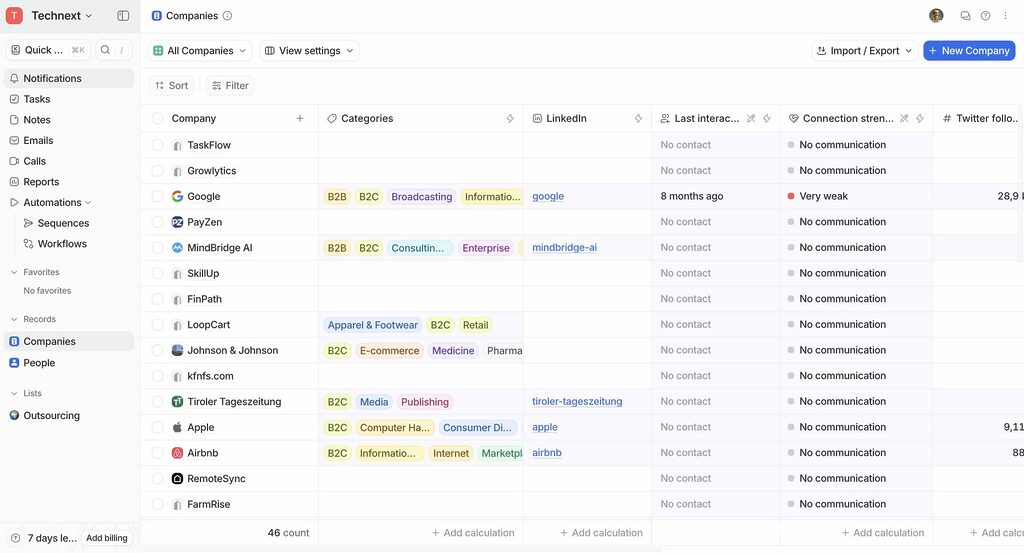Click the lightning icon in Connection strength header
The width and height of the screenshot is (1024, 553).
coord(920,118)
